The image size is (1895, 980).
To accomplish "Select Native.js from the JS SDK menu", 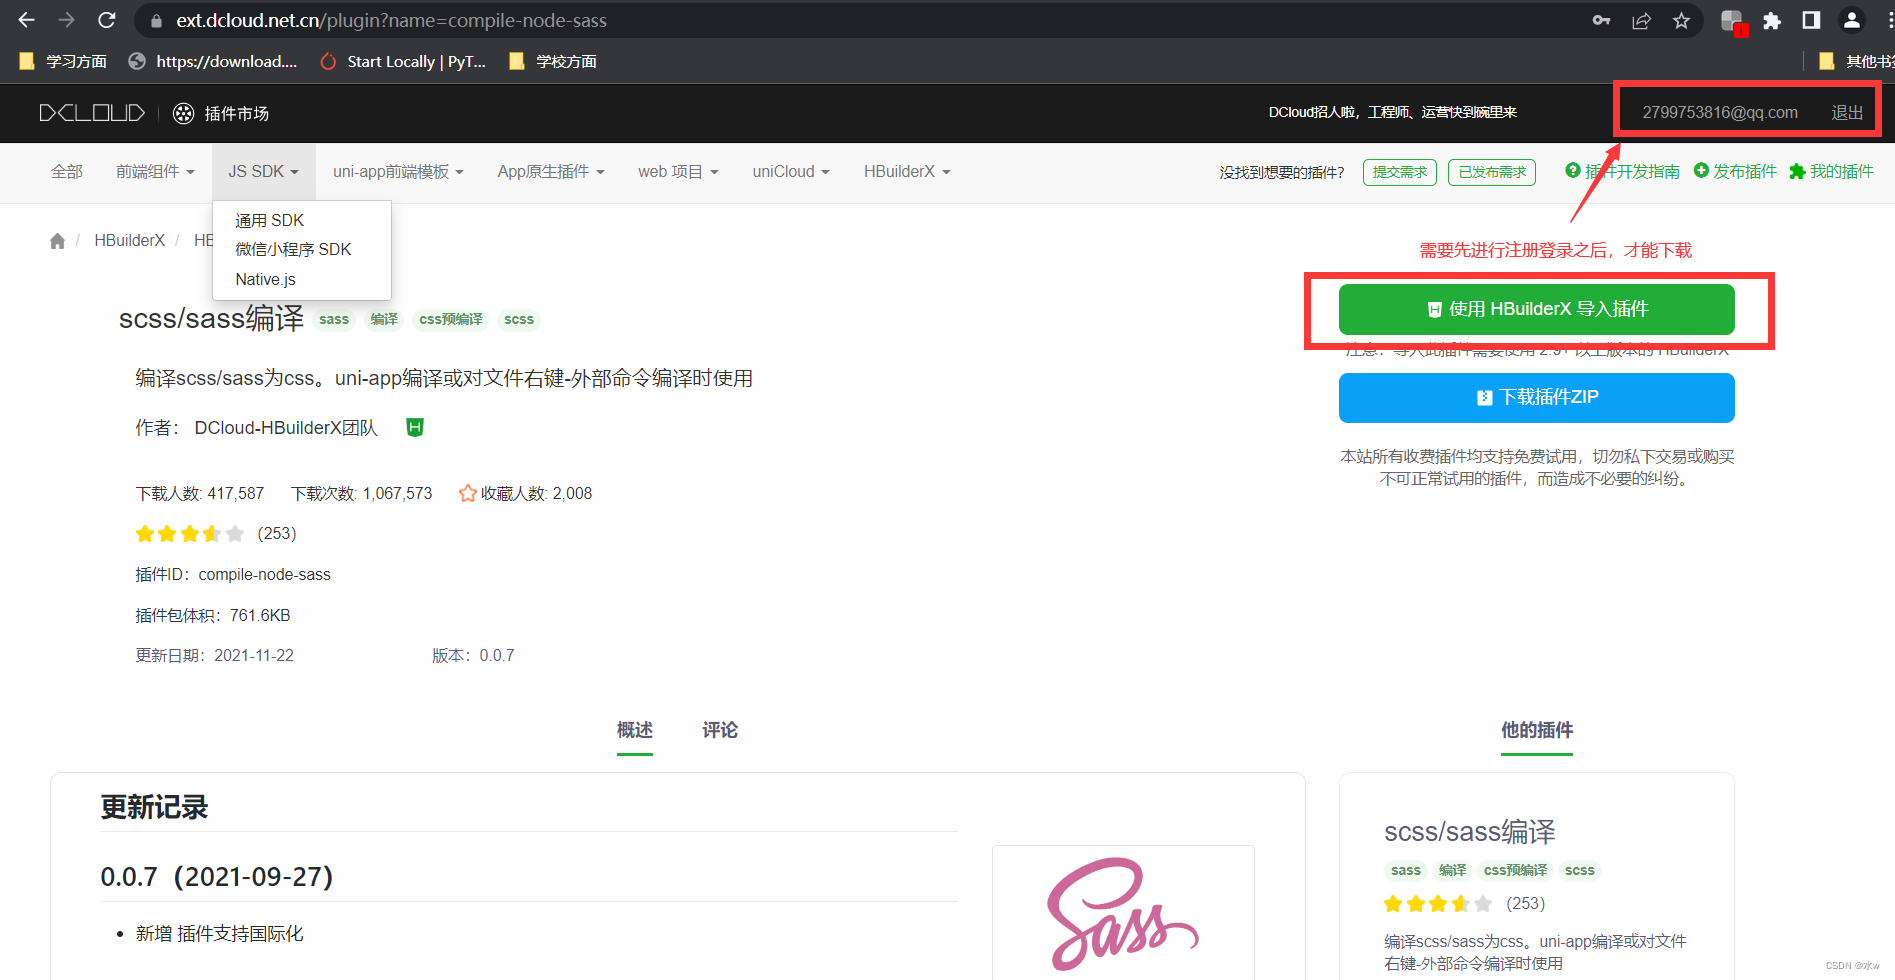I will pyautogui.click(x=265, y=279).
